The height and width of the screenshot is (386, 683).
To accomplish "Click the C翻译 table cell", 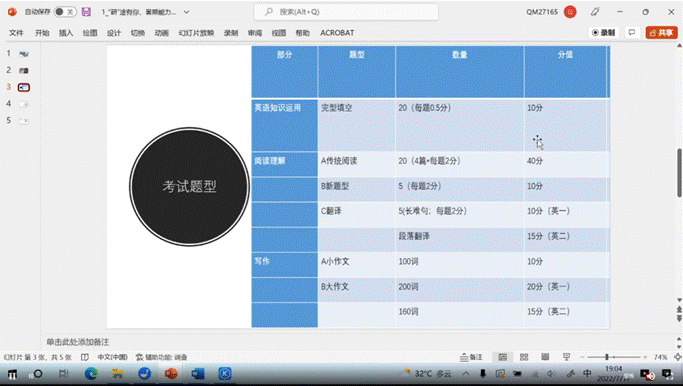I will point(357,214).
